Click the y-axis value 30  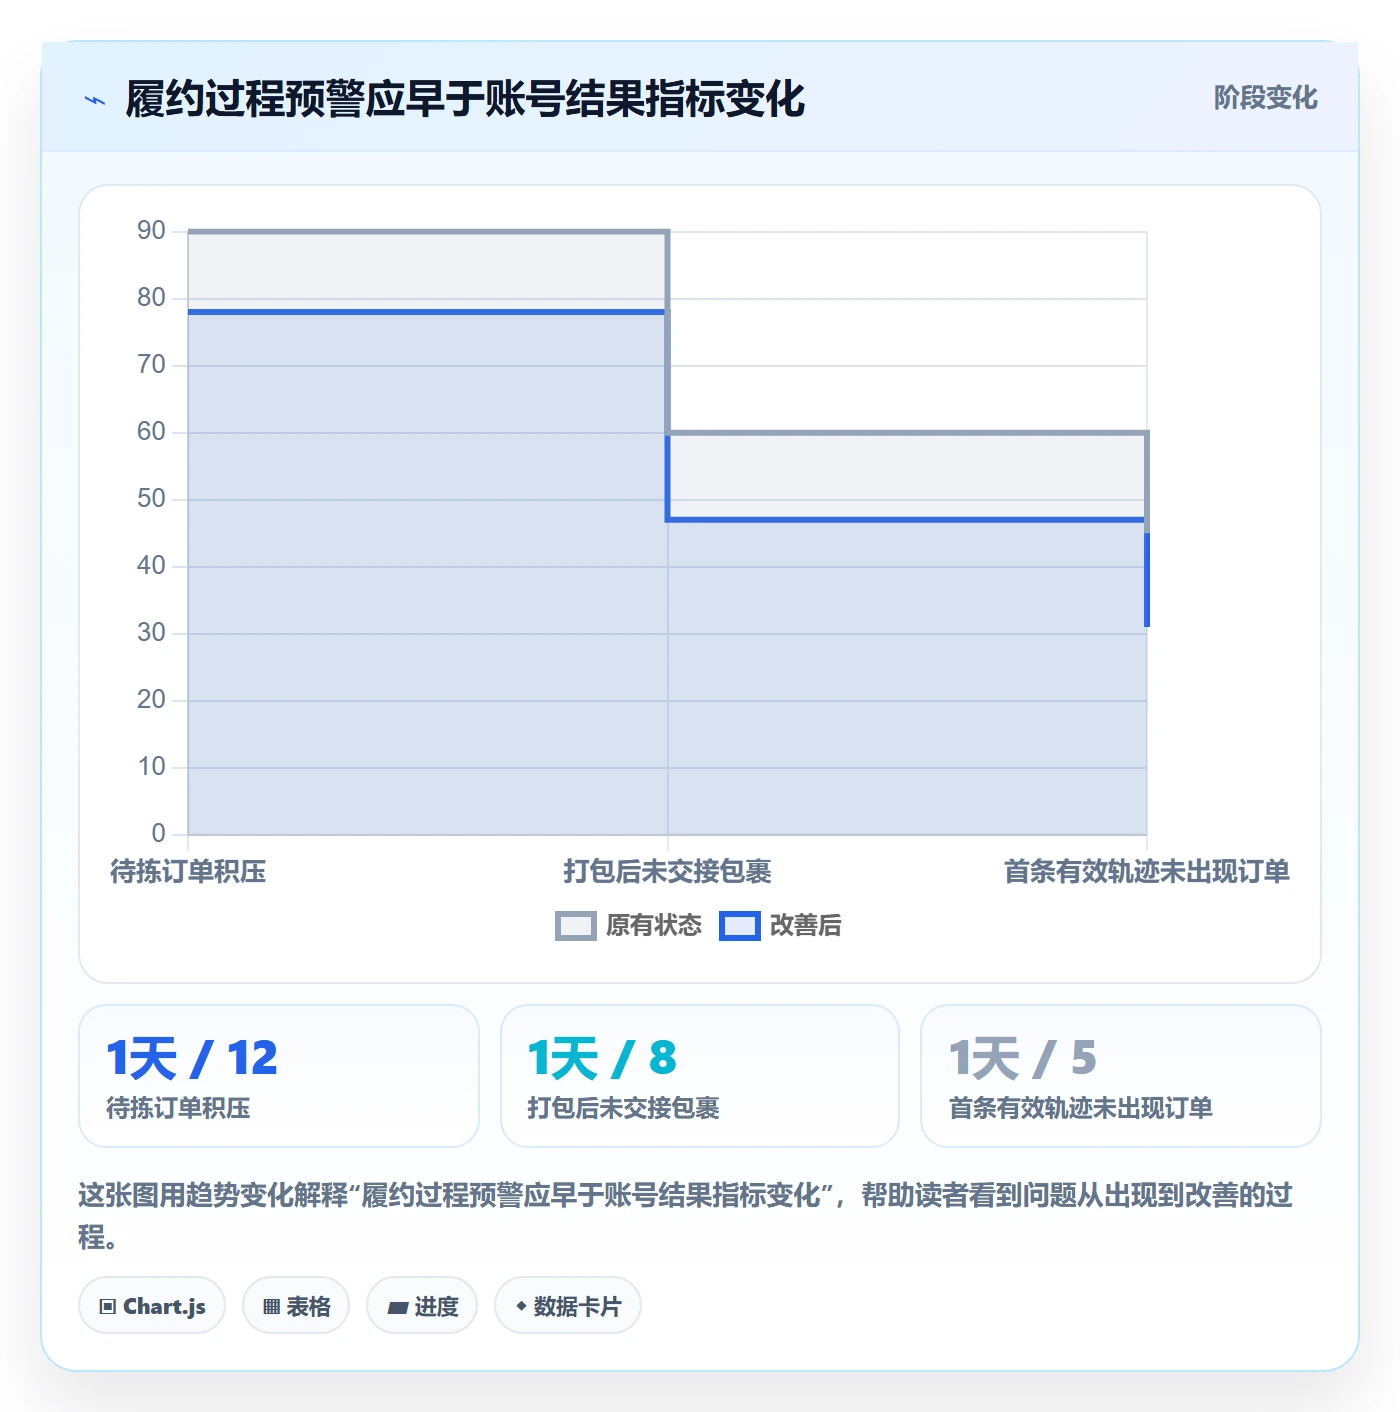[x=151, y=633]
